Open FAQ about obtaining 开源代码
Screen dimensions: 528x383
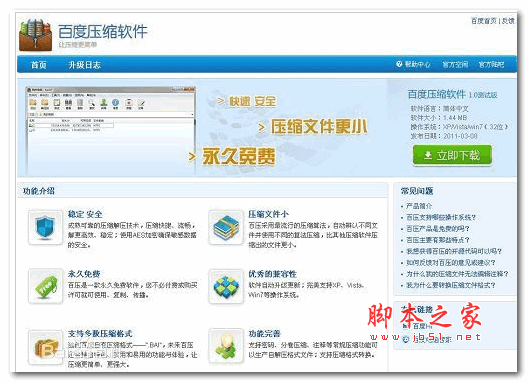[x=454, y=251]
